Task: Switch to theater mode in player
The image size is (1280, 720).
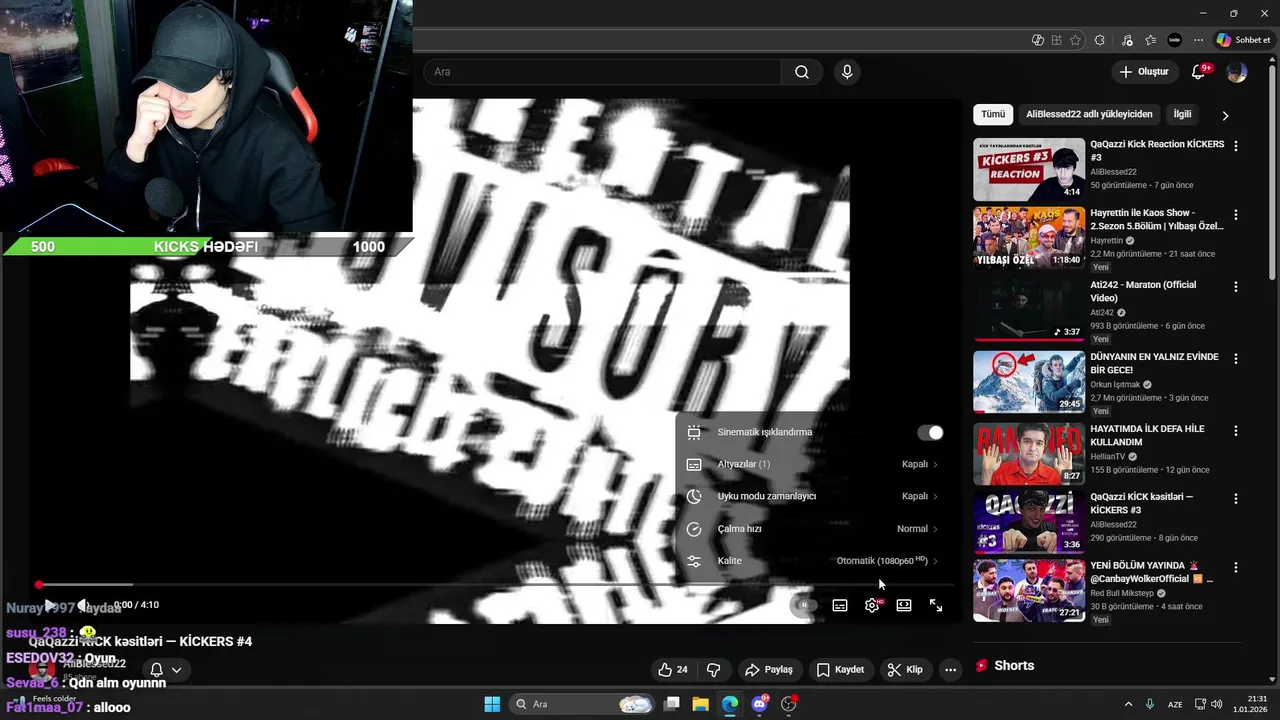Action: 904,605
